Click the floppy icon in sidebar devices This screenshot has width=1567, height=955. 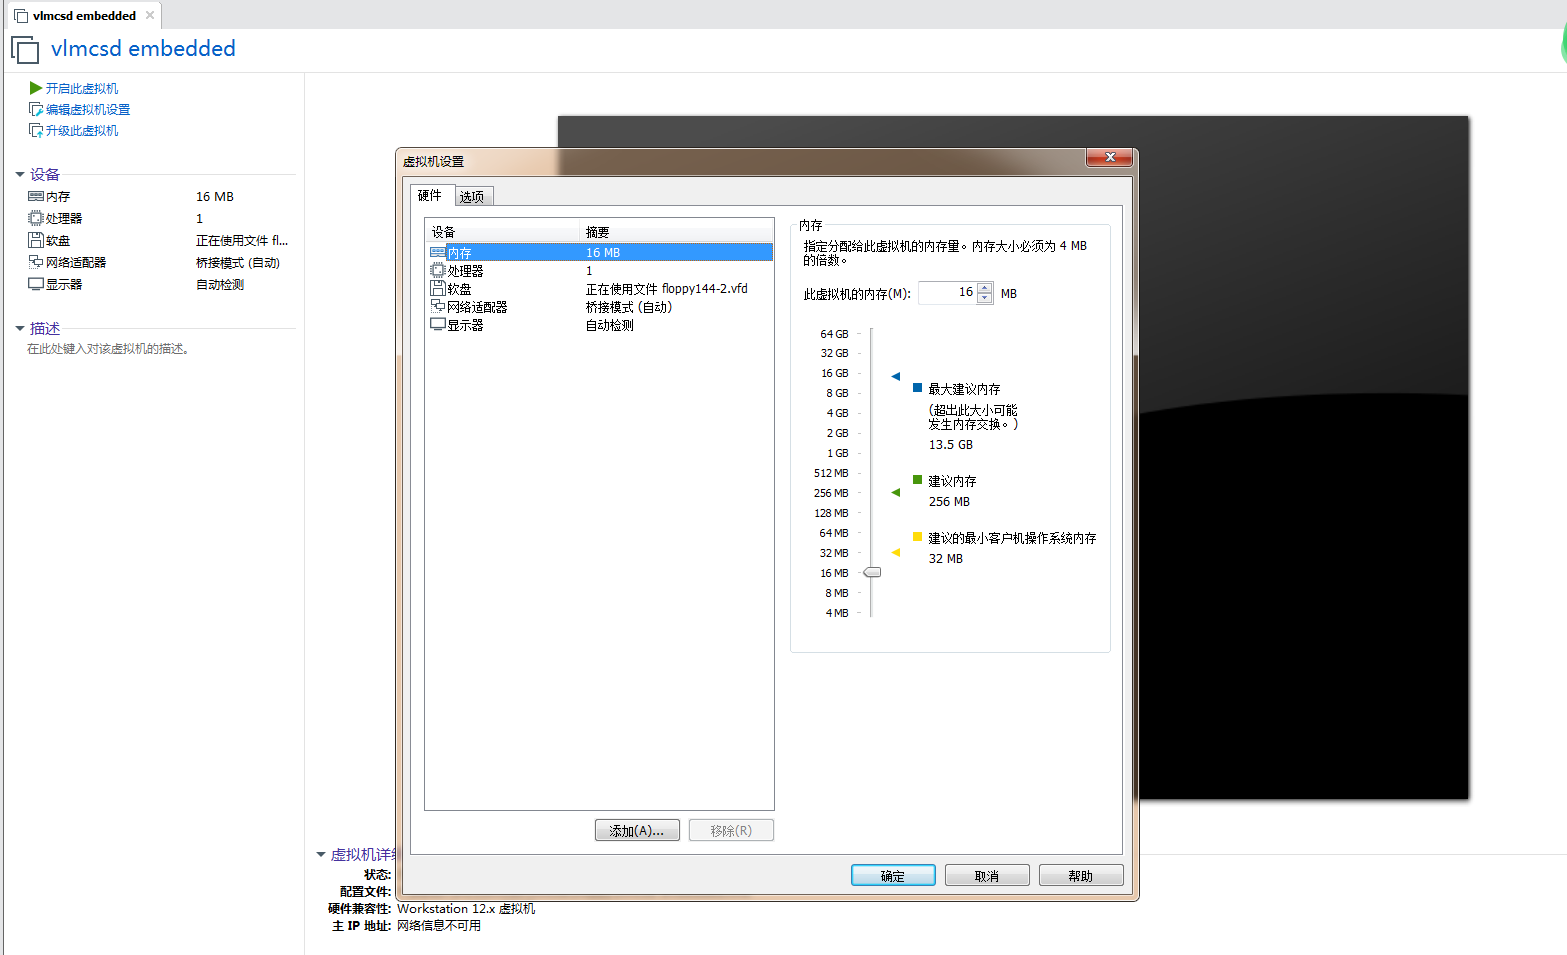tap(36, 240)
